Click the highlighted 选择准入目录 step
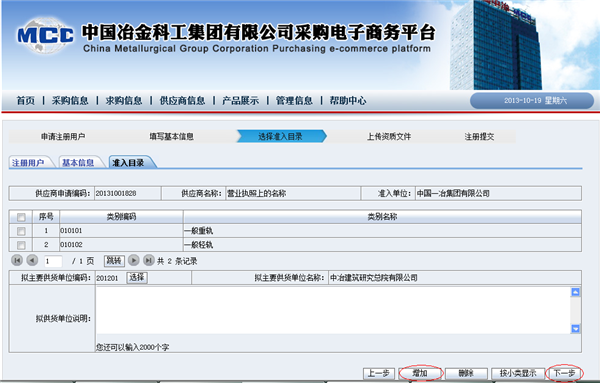 pos(281,136)
